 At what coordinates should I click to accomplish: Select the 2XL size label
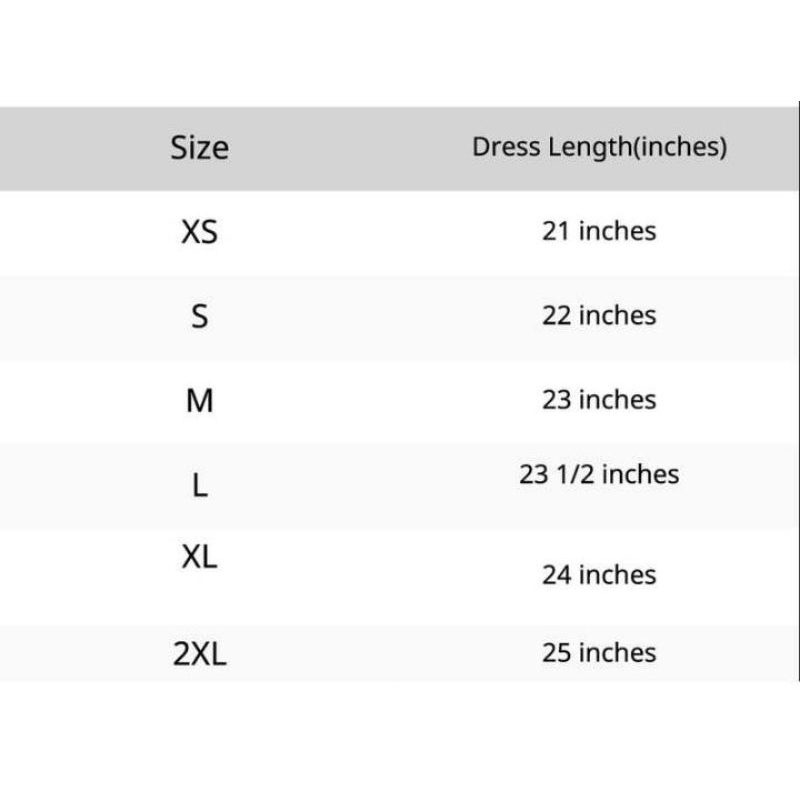[x=199, y=655]
